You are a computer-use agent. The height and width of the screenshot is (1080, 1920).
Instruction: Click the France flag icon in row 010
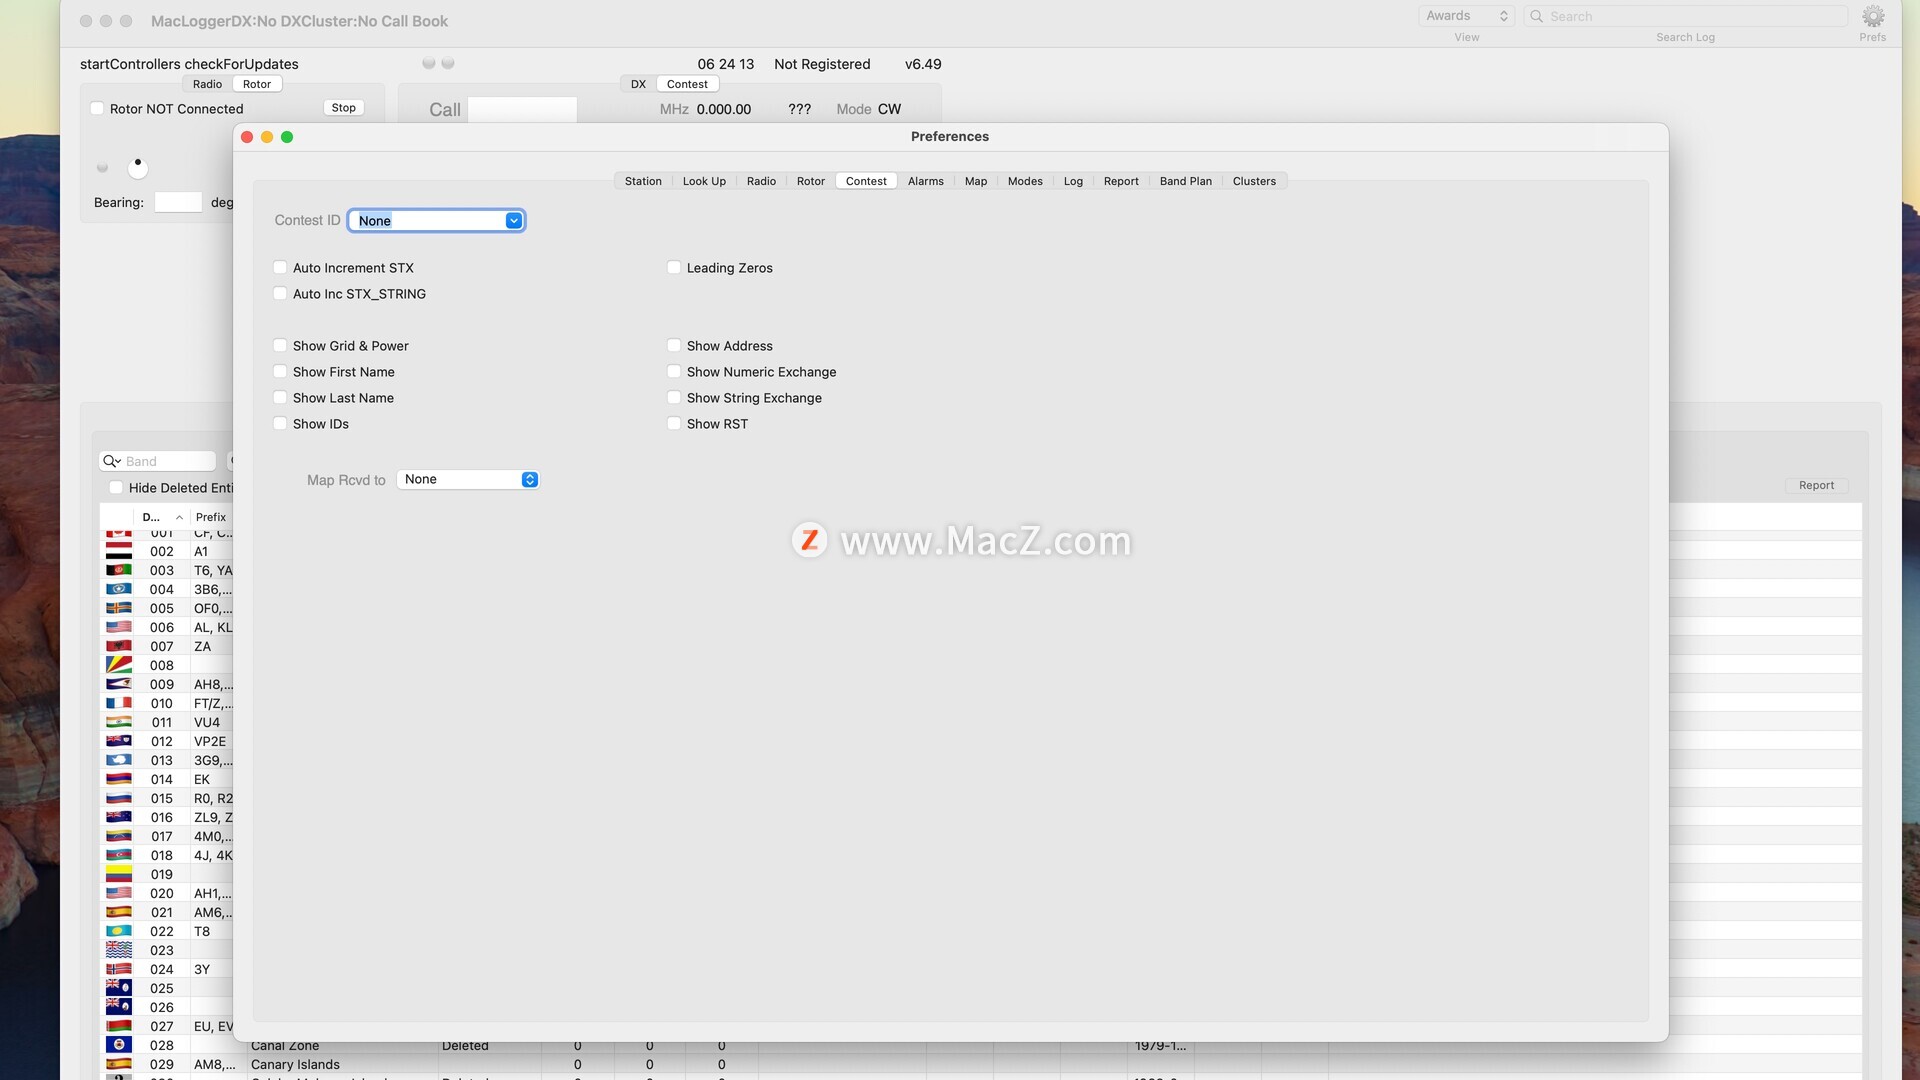point(119,703)
